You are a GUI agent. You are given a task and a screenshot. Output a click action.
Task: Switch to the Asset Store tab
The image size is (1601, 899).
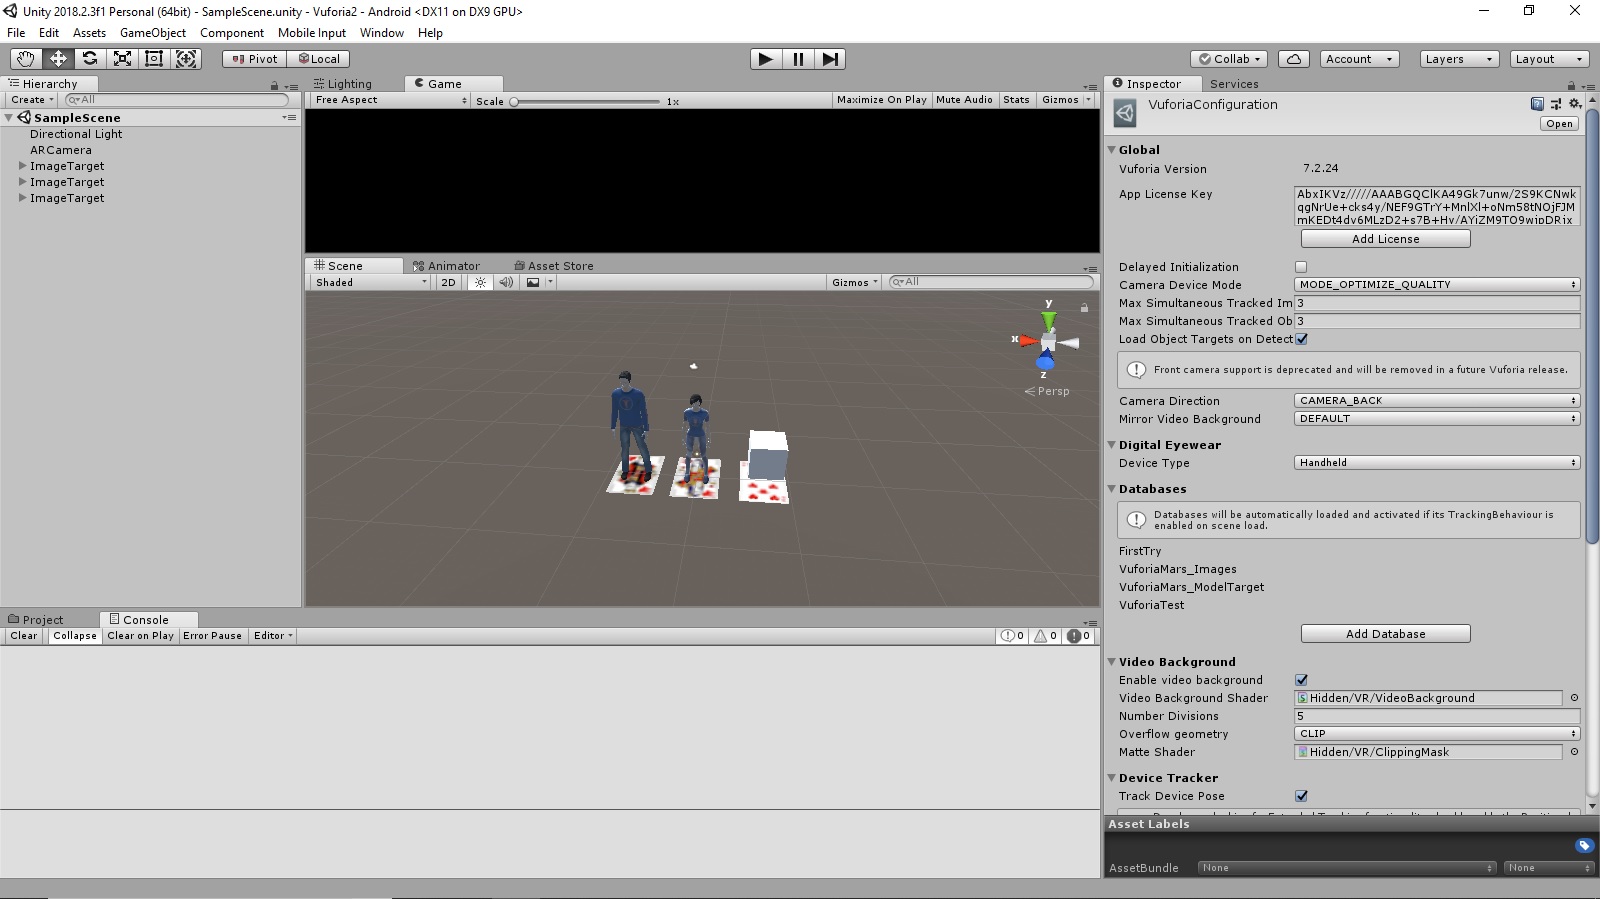554,266
